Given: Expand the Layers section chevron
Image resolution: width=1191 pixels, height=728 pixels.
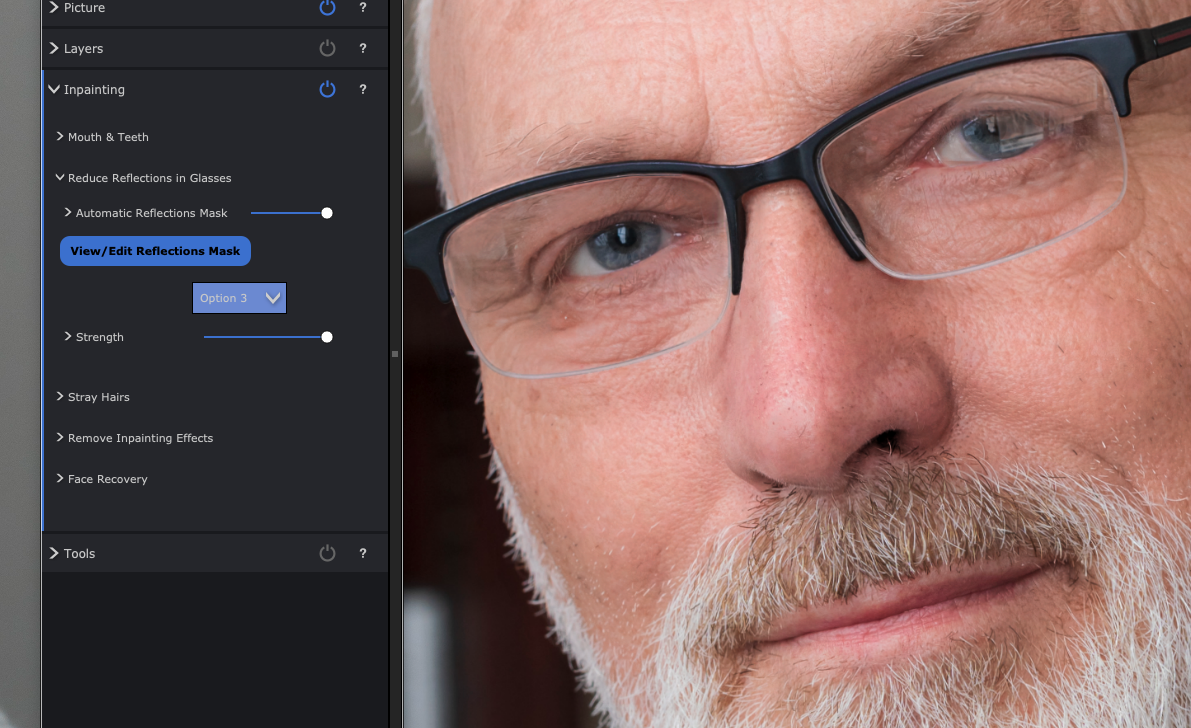Looking at the screenshot, I should pos(54,48).
